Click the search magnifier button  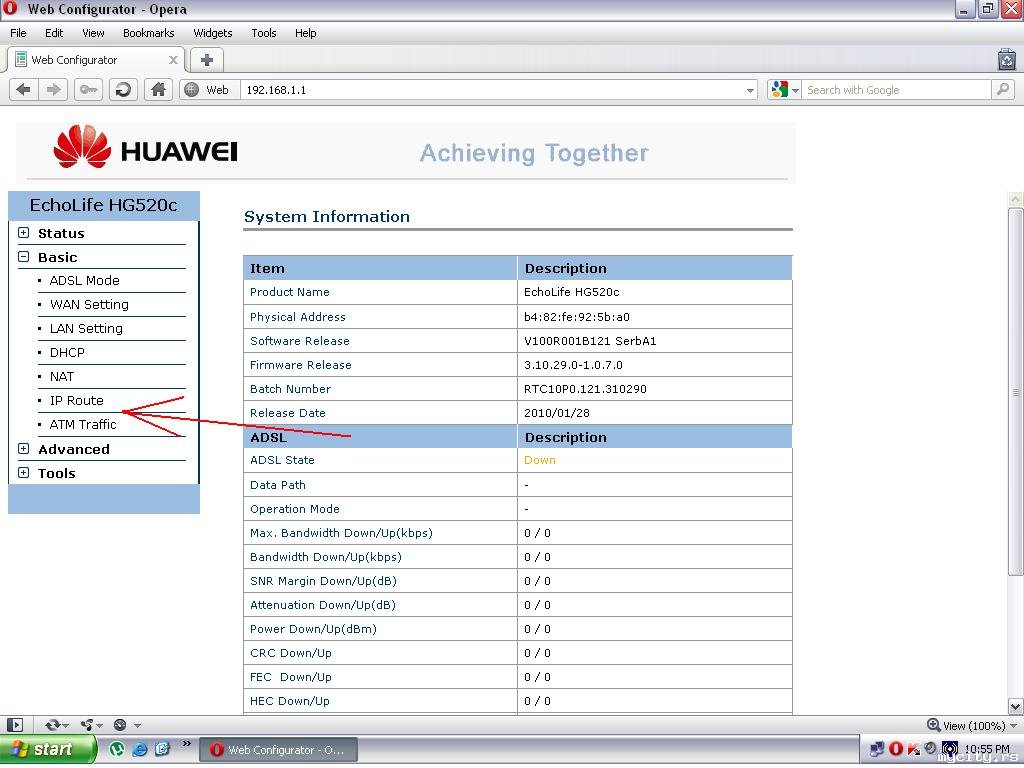(1002, 89)
